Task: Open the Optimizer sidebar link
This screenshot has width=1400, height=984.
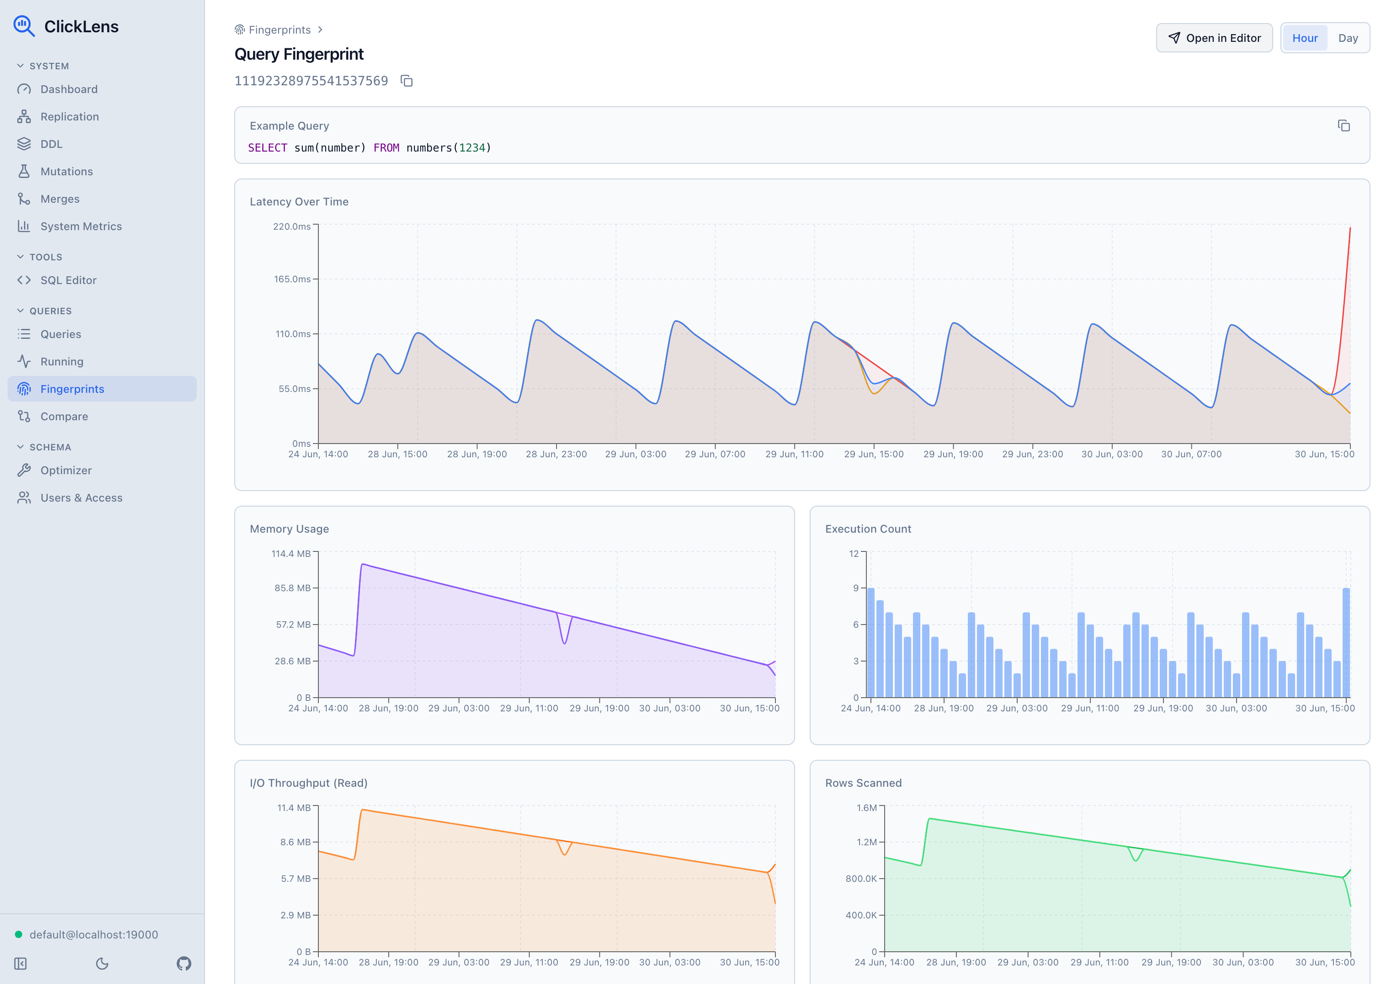Action: tap(102, 470)
